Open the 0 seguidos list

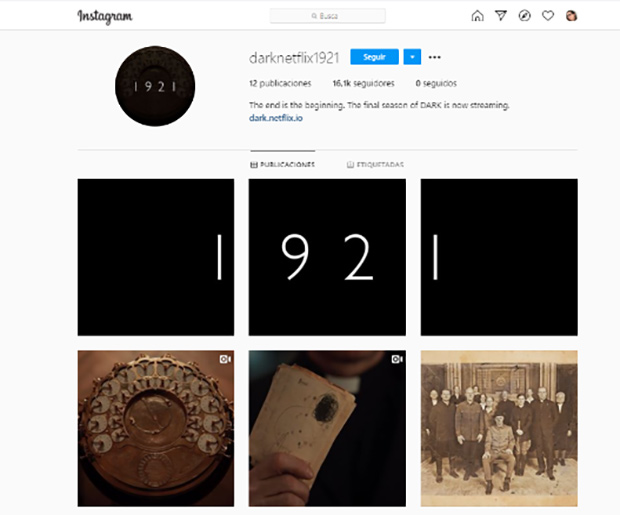[x=436, y=83]
